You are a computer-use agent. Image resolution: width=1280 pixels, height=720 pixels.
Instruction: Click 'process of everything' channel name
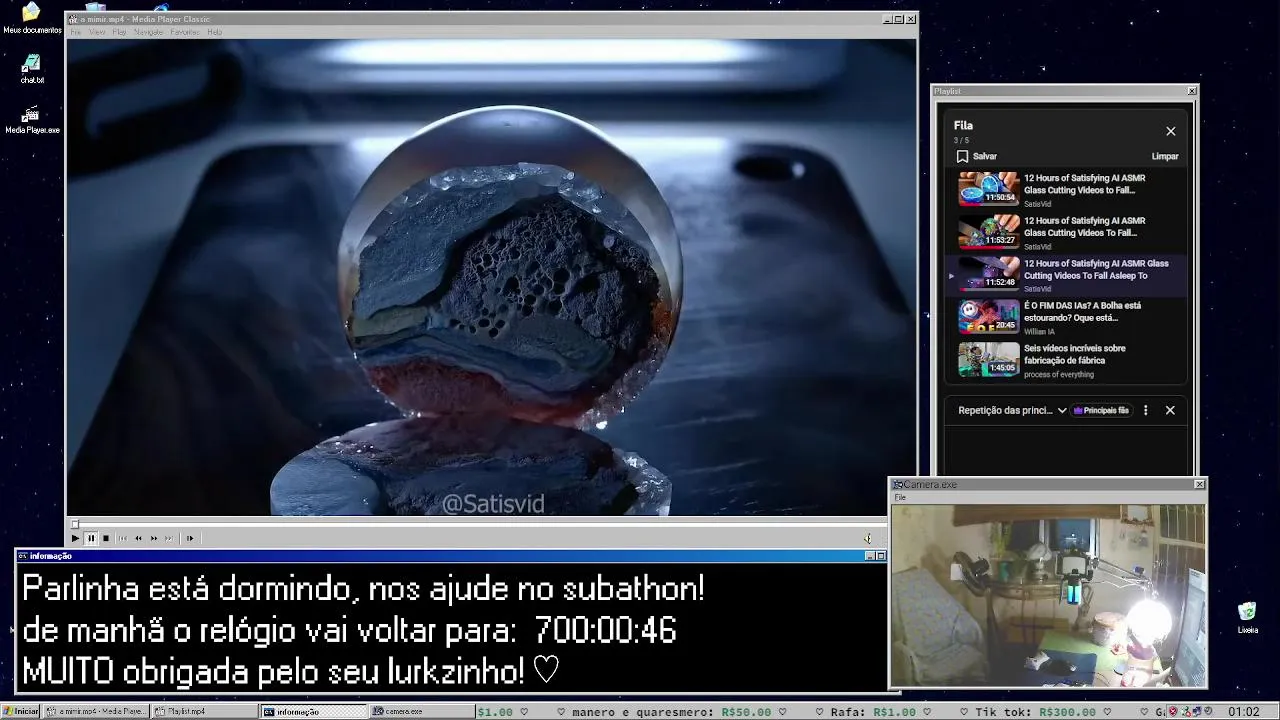1059,375
